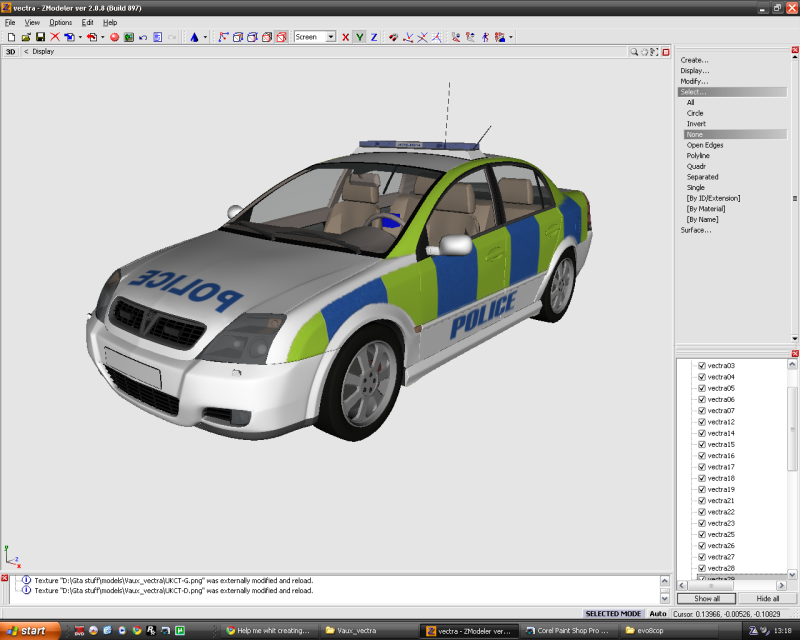Toggle the X axis lock
The image size is (800, 640).
pos(345,37)
